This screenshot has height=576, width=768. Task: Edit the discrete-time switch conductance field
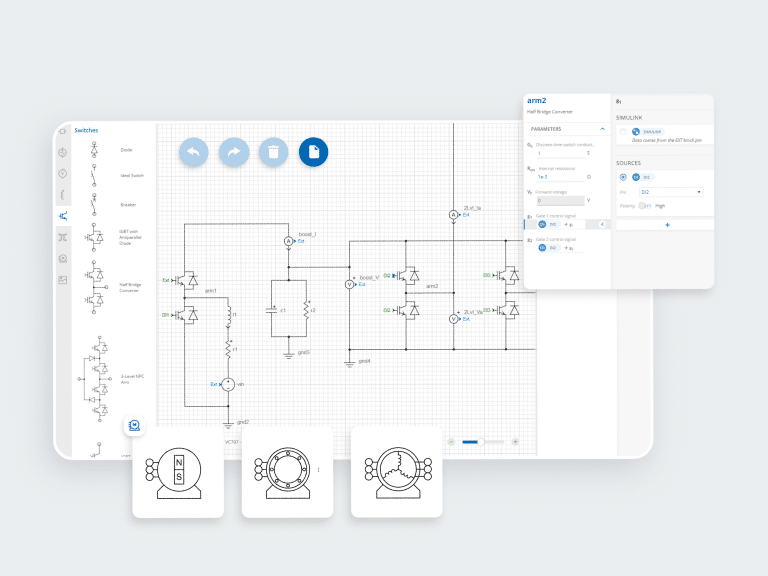pyautogui.click(x=561, y=153)
